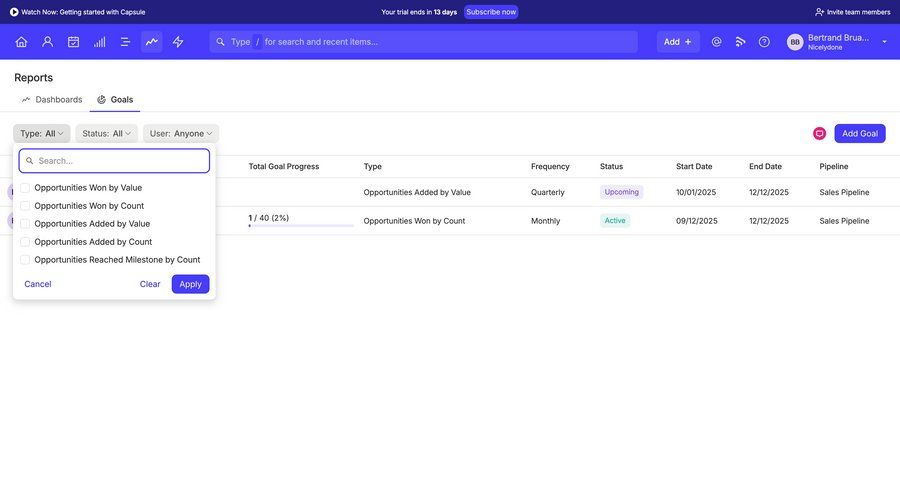Open the Sales pipeline bar-chart icon

(99, 42)
